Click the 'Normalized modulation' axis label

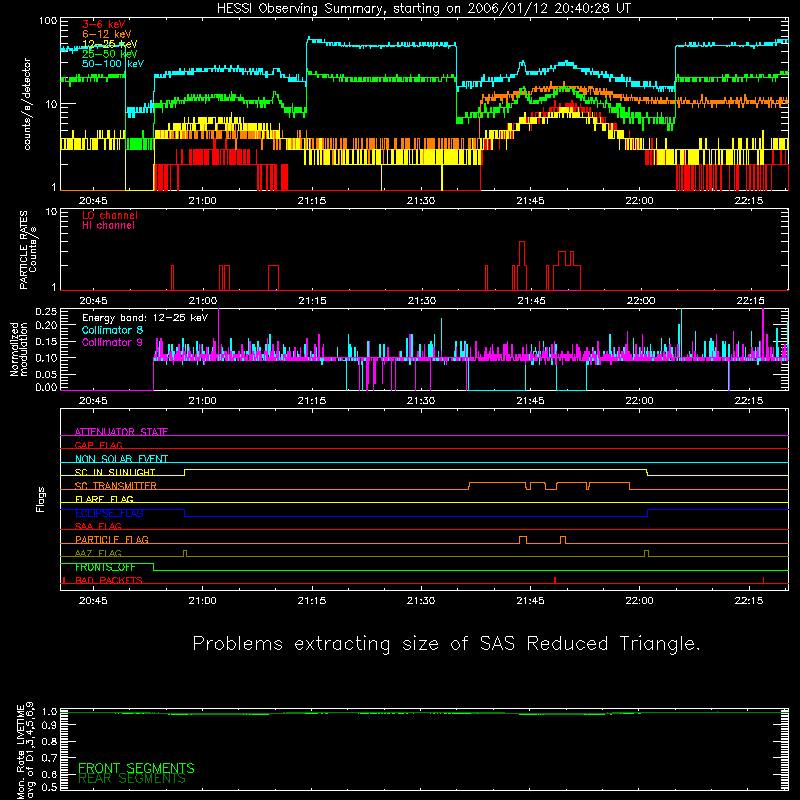click(18, 349)
